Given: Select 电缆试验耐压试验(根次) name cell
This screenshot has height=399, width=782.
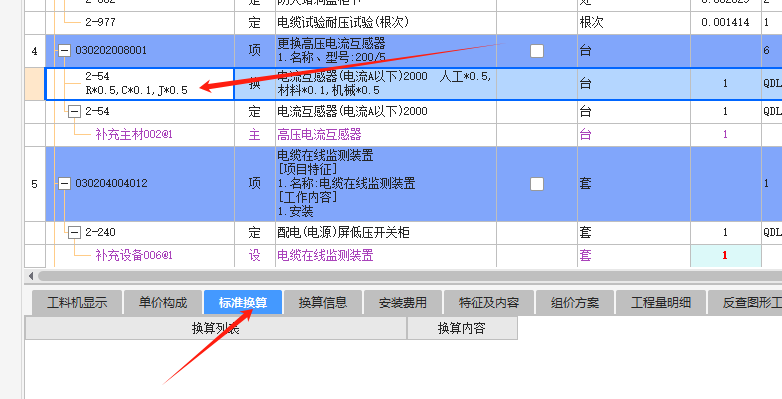Looking at the screenshot, I should pos(386,22).
